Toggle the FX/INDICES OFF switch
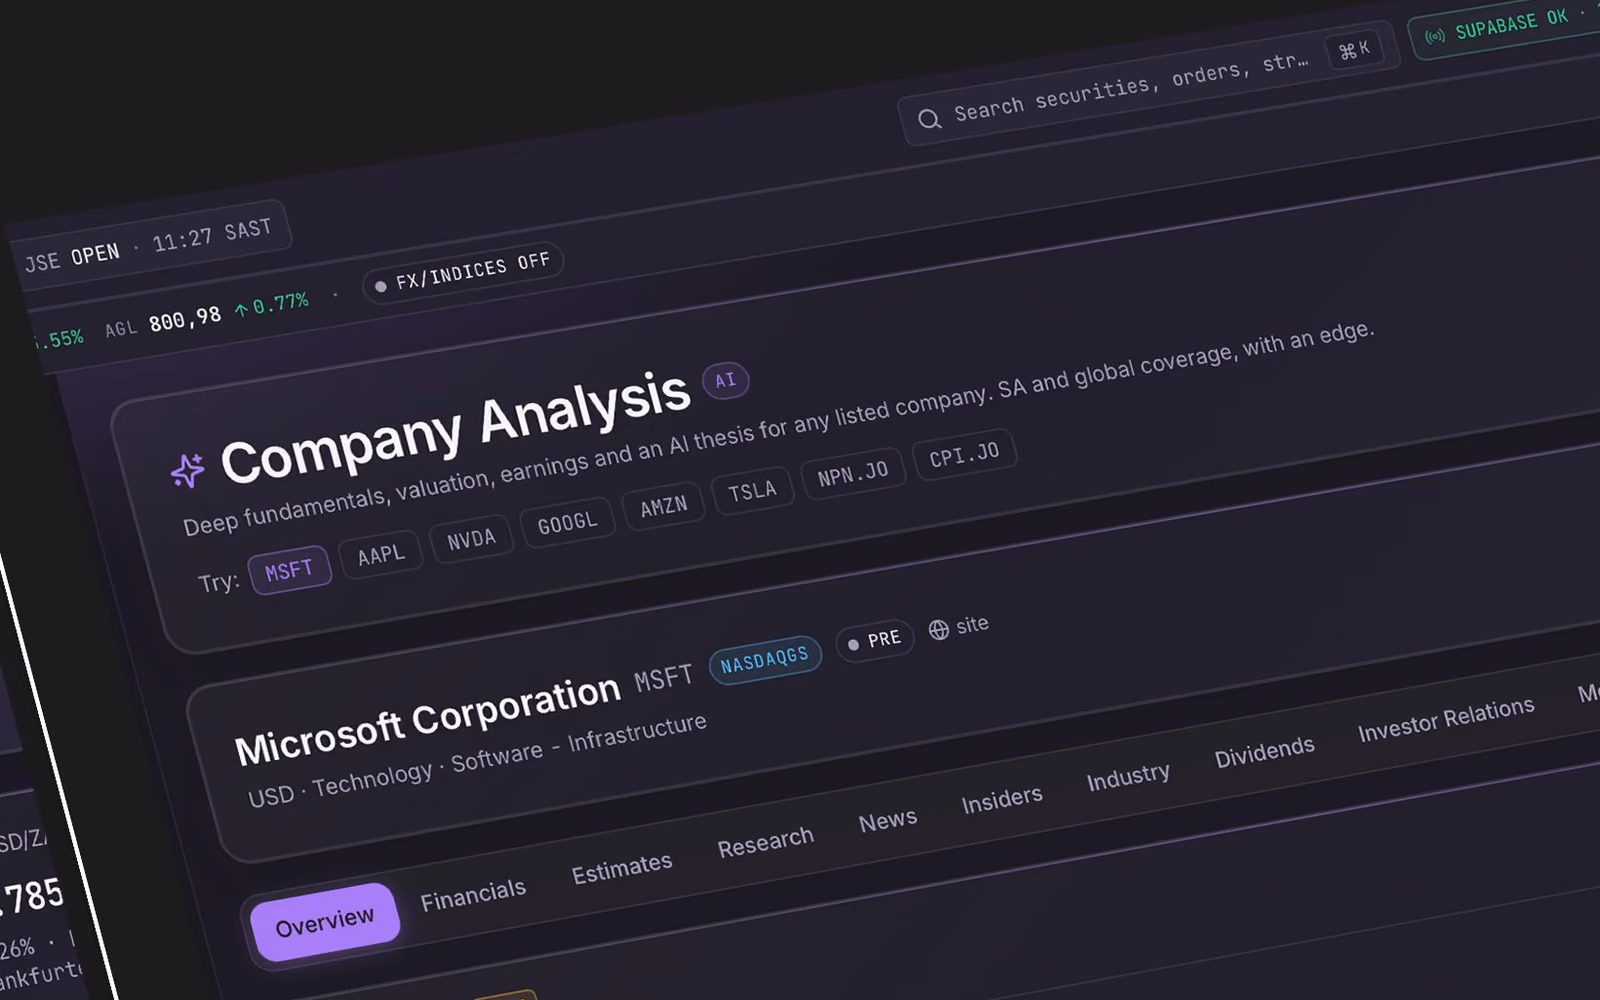Screen dimensions: 1600x1000 click(463, 273)
